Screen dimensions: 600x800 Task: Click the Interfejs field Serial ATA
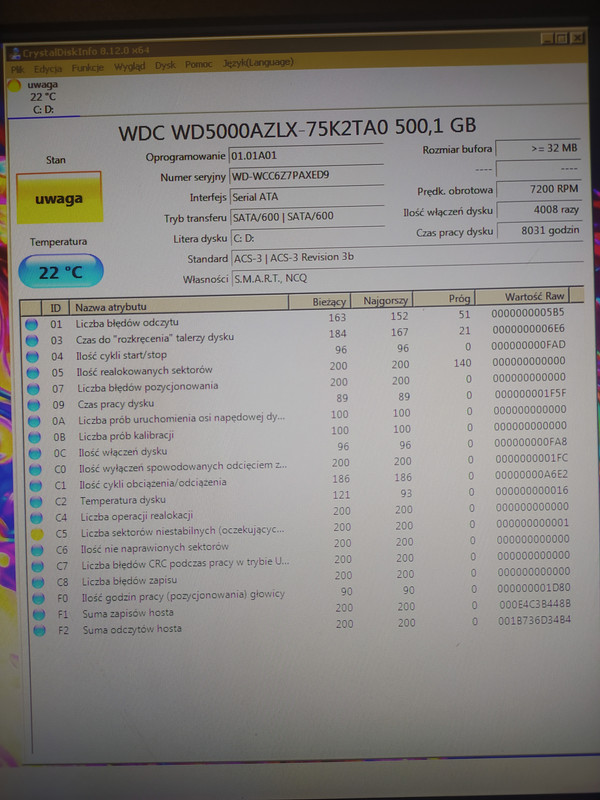tap(307, 196)
